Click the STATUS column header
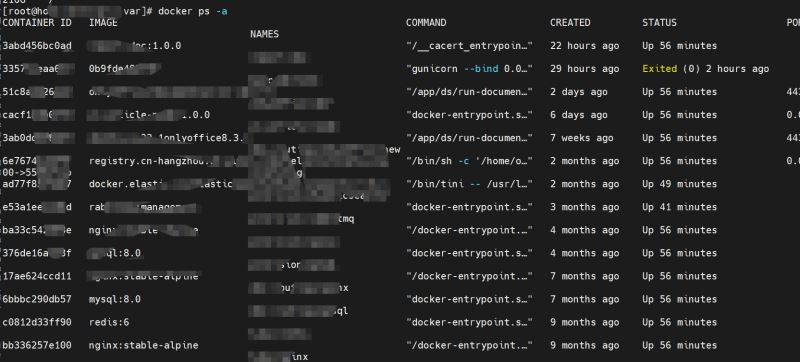The image size is (800, 362). pyautogui.click(x=659, y=23)
